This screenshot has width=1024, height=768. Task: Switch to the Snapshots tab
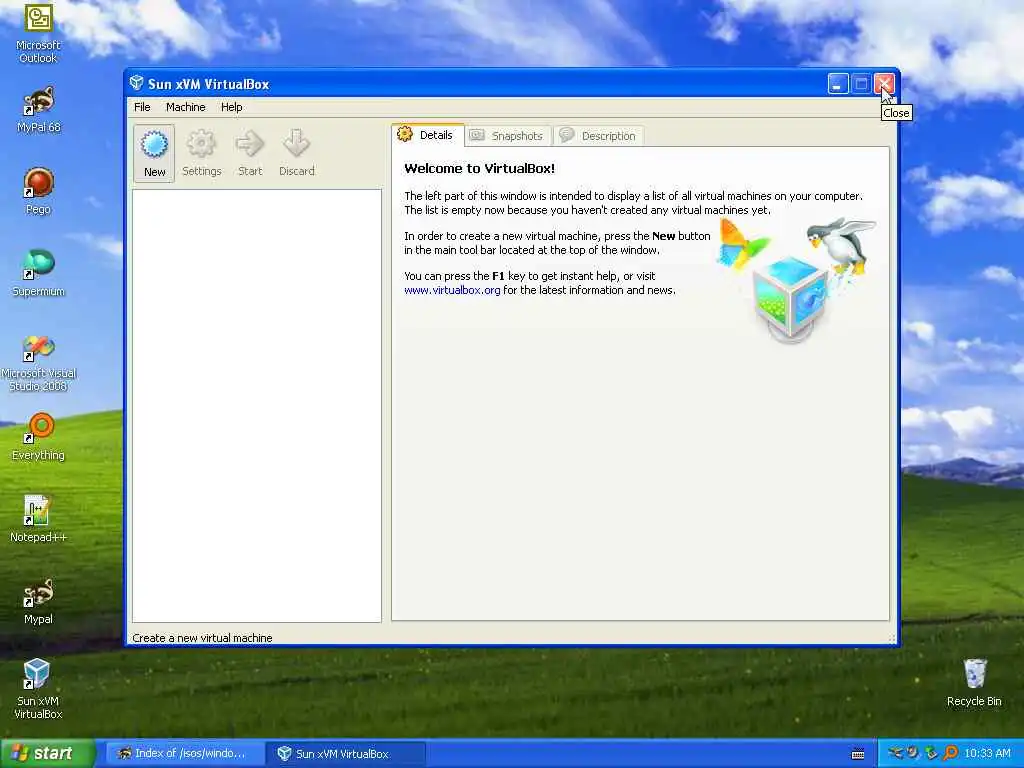click(508, 136)
